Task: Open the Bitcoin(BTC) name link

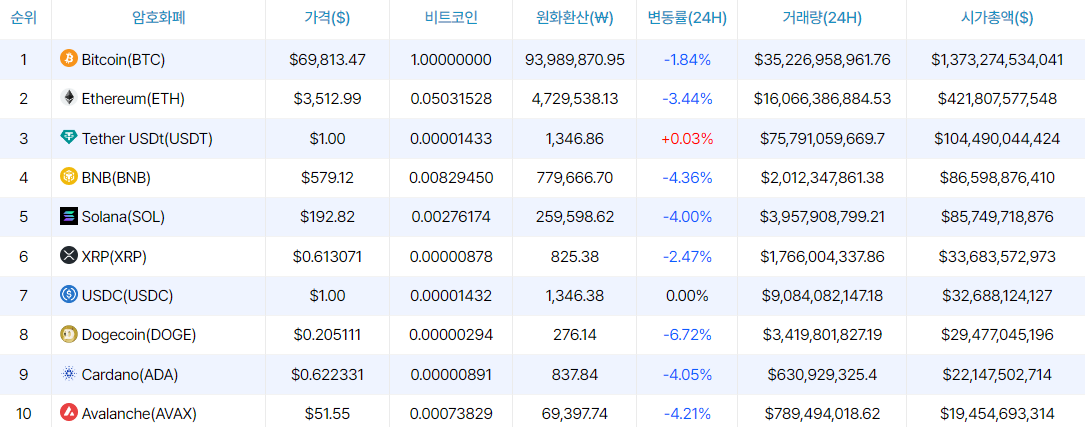Action: coord(123,60)
